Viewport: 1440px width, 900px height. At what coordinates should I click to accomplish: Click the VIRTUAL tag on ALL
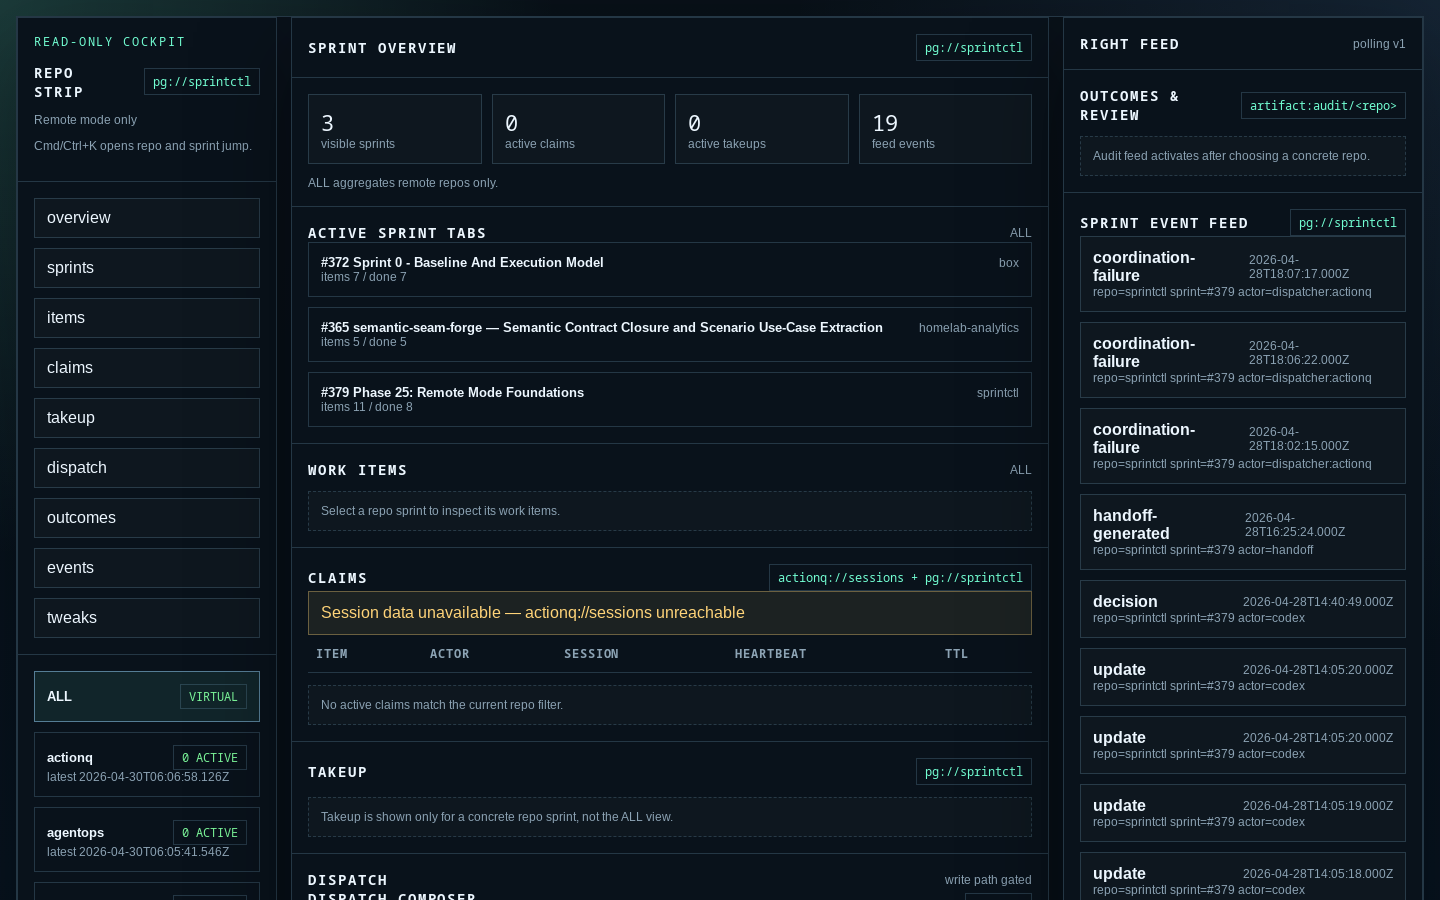point(213,697)
